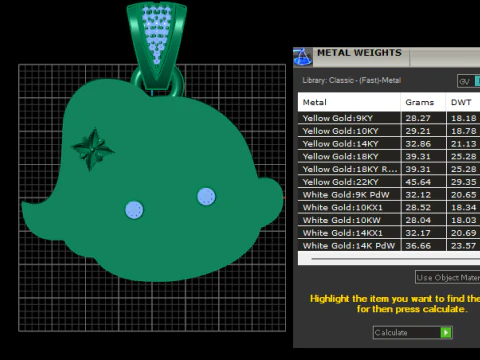
Task: Click the Metal Weights flask icon
Action: pyautogui.click(x=303, y=57)
